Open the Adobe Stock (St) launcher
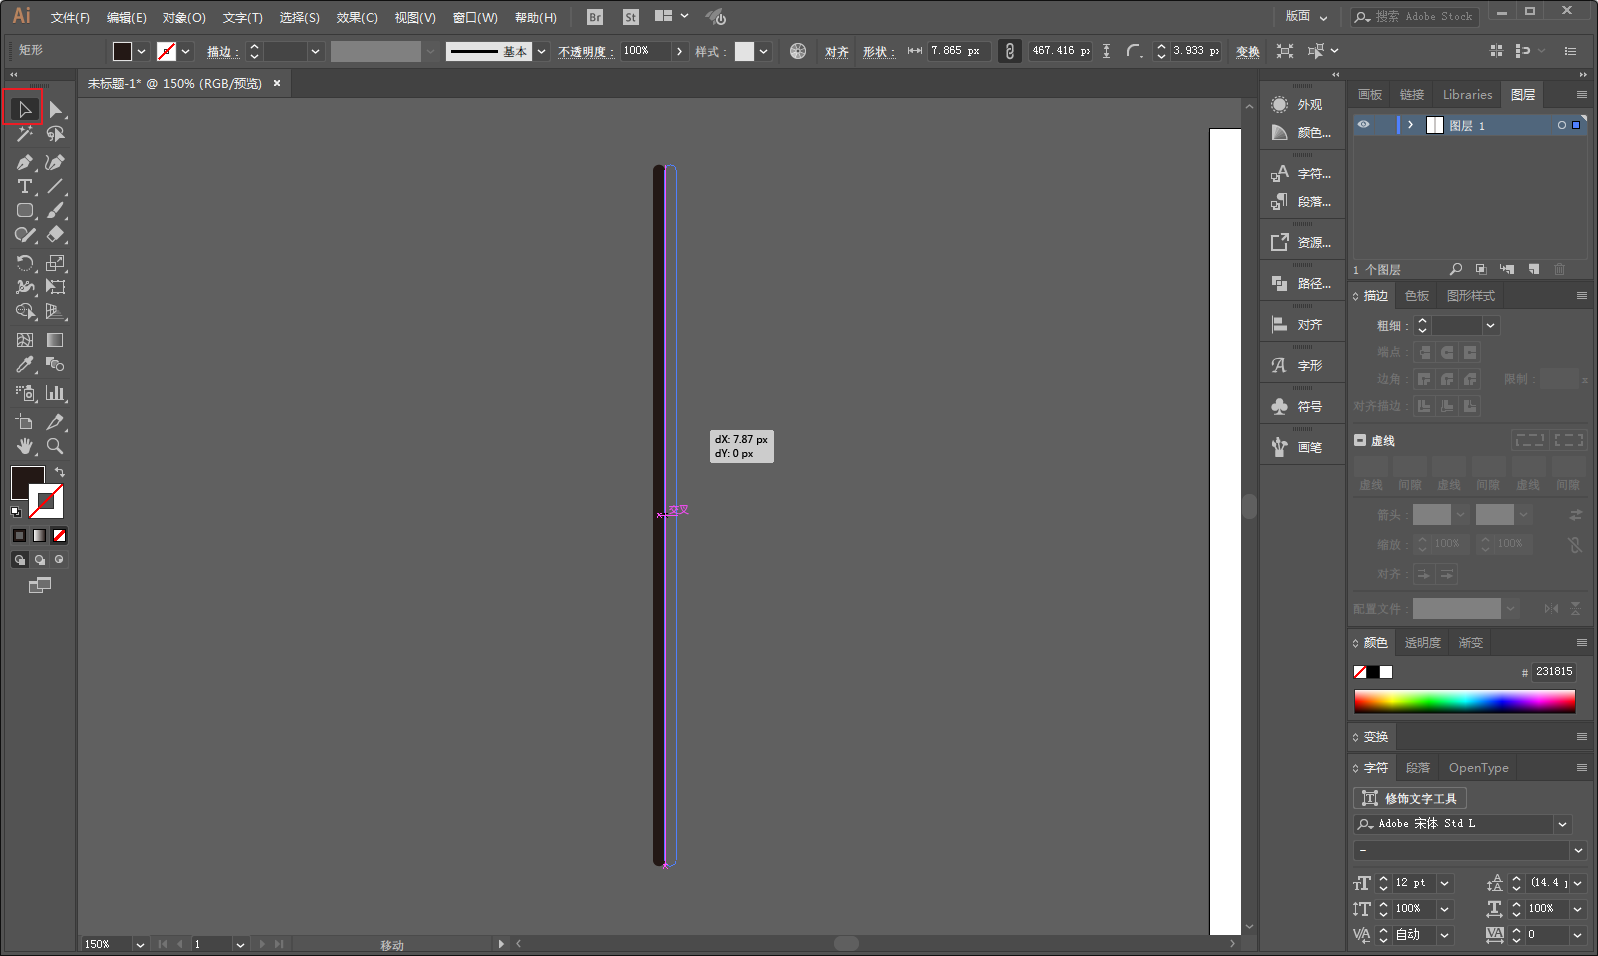This screenshot has height=956, width=1598. (630, 17)
